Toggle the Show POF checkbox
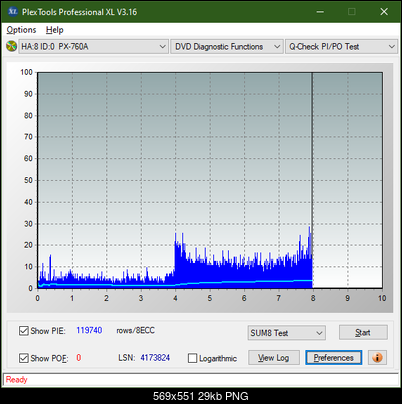The height and width of the screenshot is (404, 402). [24, 358]
